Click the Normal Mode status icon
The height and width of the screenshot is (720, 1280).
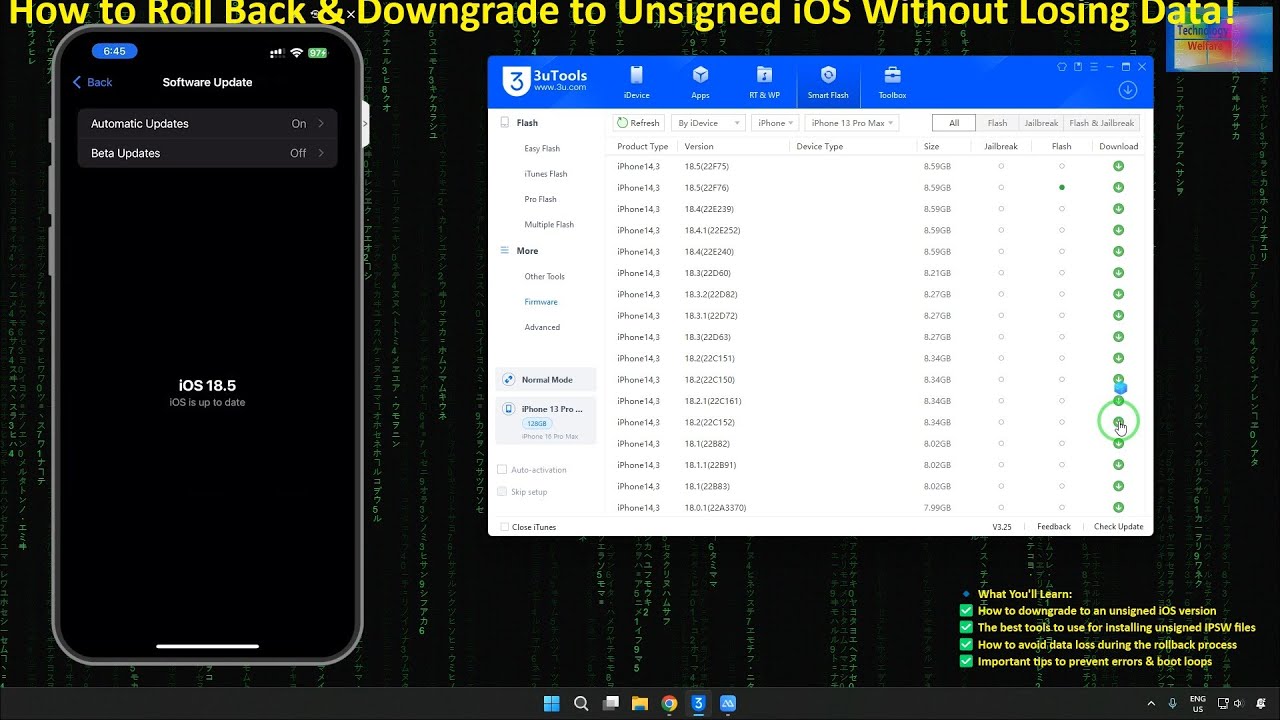[508, 380]
